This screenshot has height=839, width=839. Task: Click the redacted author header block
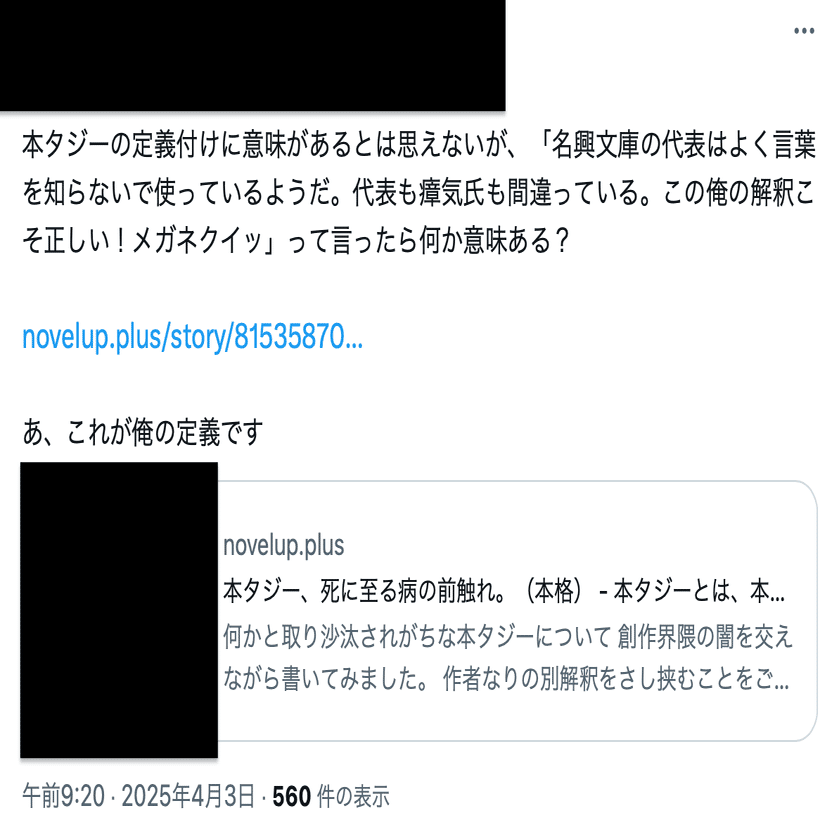(253, 55)
